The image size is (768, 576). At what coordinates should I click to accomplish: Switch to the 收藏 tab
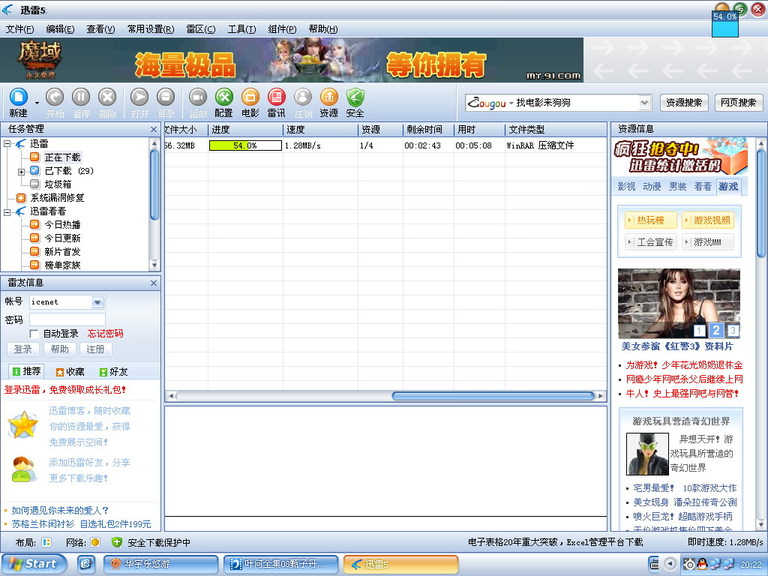point(70,372)
